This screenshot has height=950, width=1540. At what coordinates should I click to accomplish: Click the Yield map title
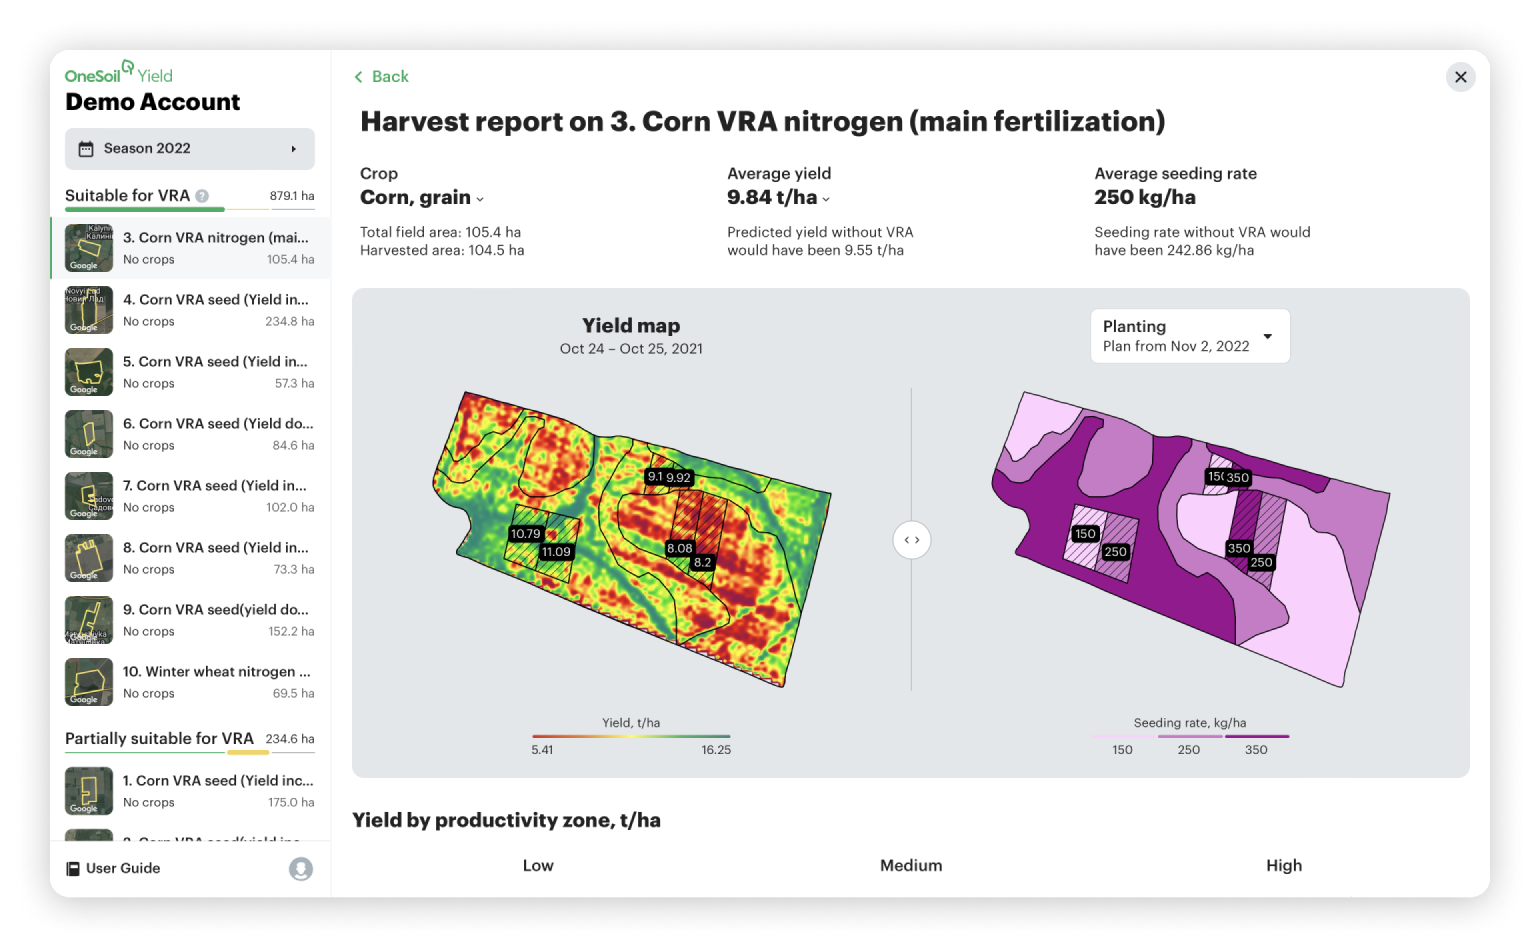point(631,326)
